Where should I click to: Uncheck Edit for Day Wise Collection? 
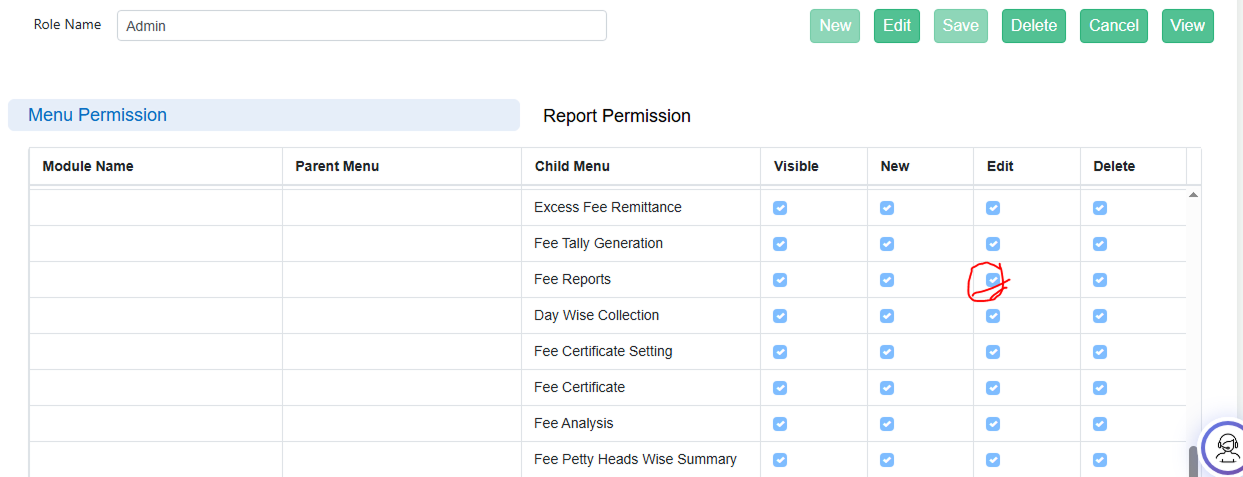(x=993, y=316)
